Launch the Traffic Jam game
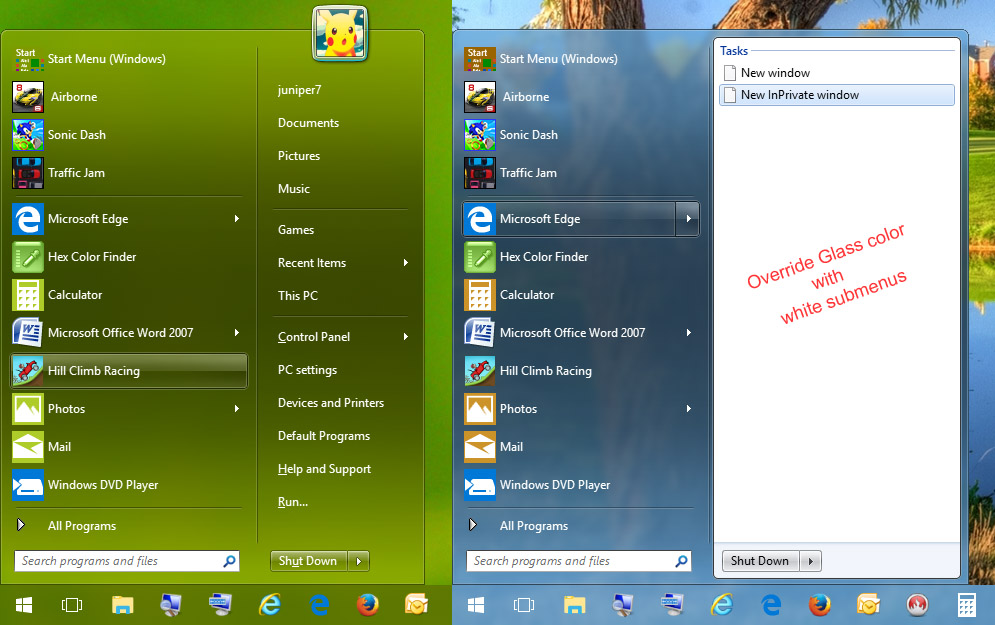 coord(95,173)
